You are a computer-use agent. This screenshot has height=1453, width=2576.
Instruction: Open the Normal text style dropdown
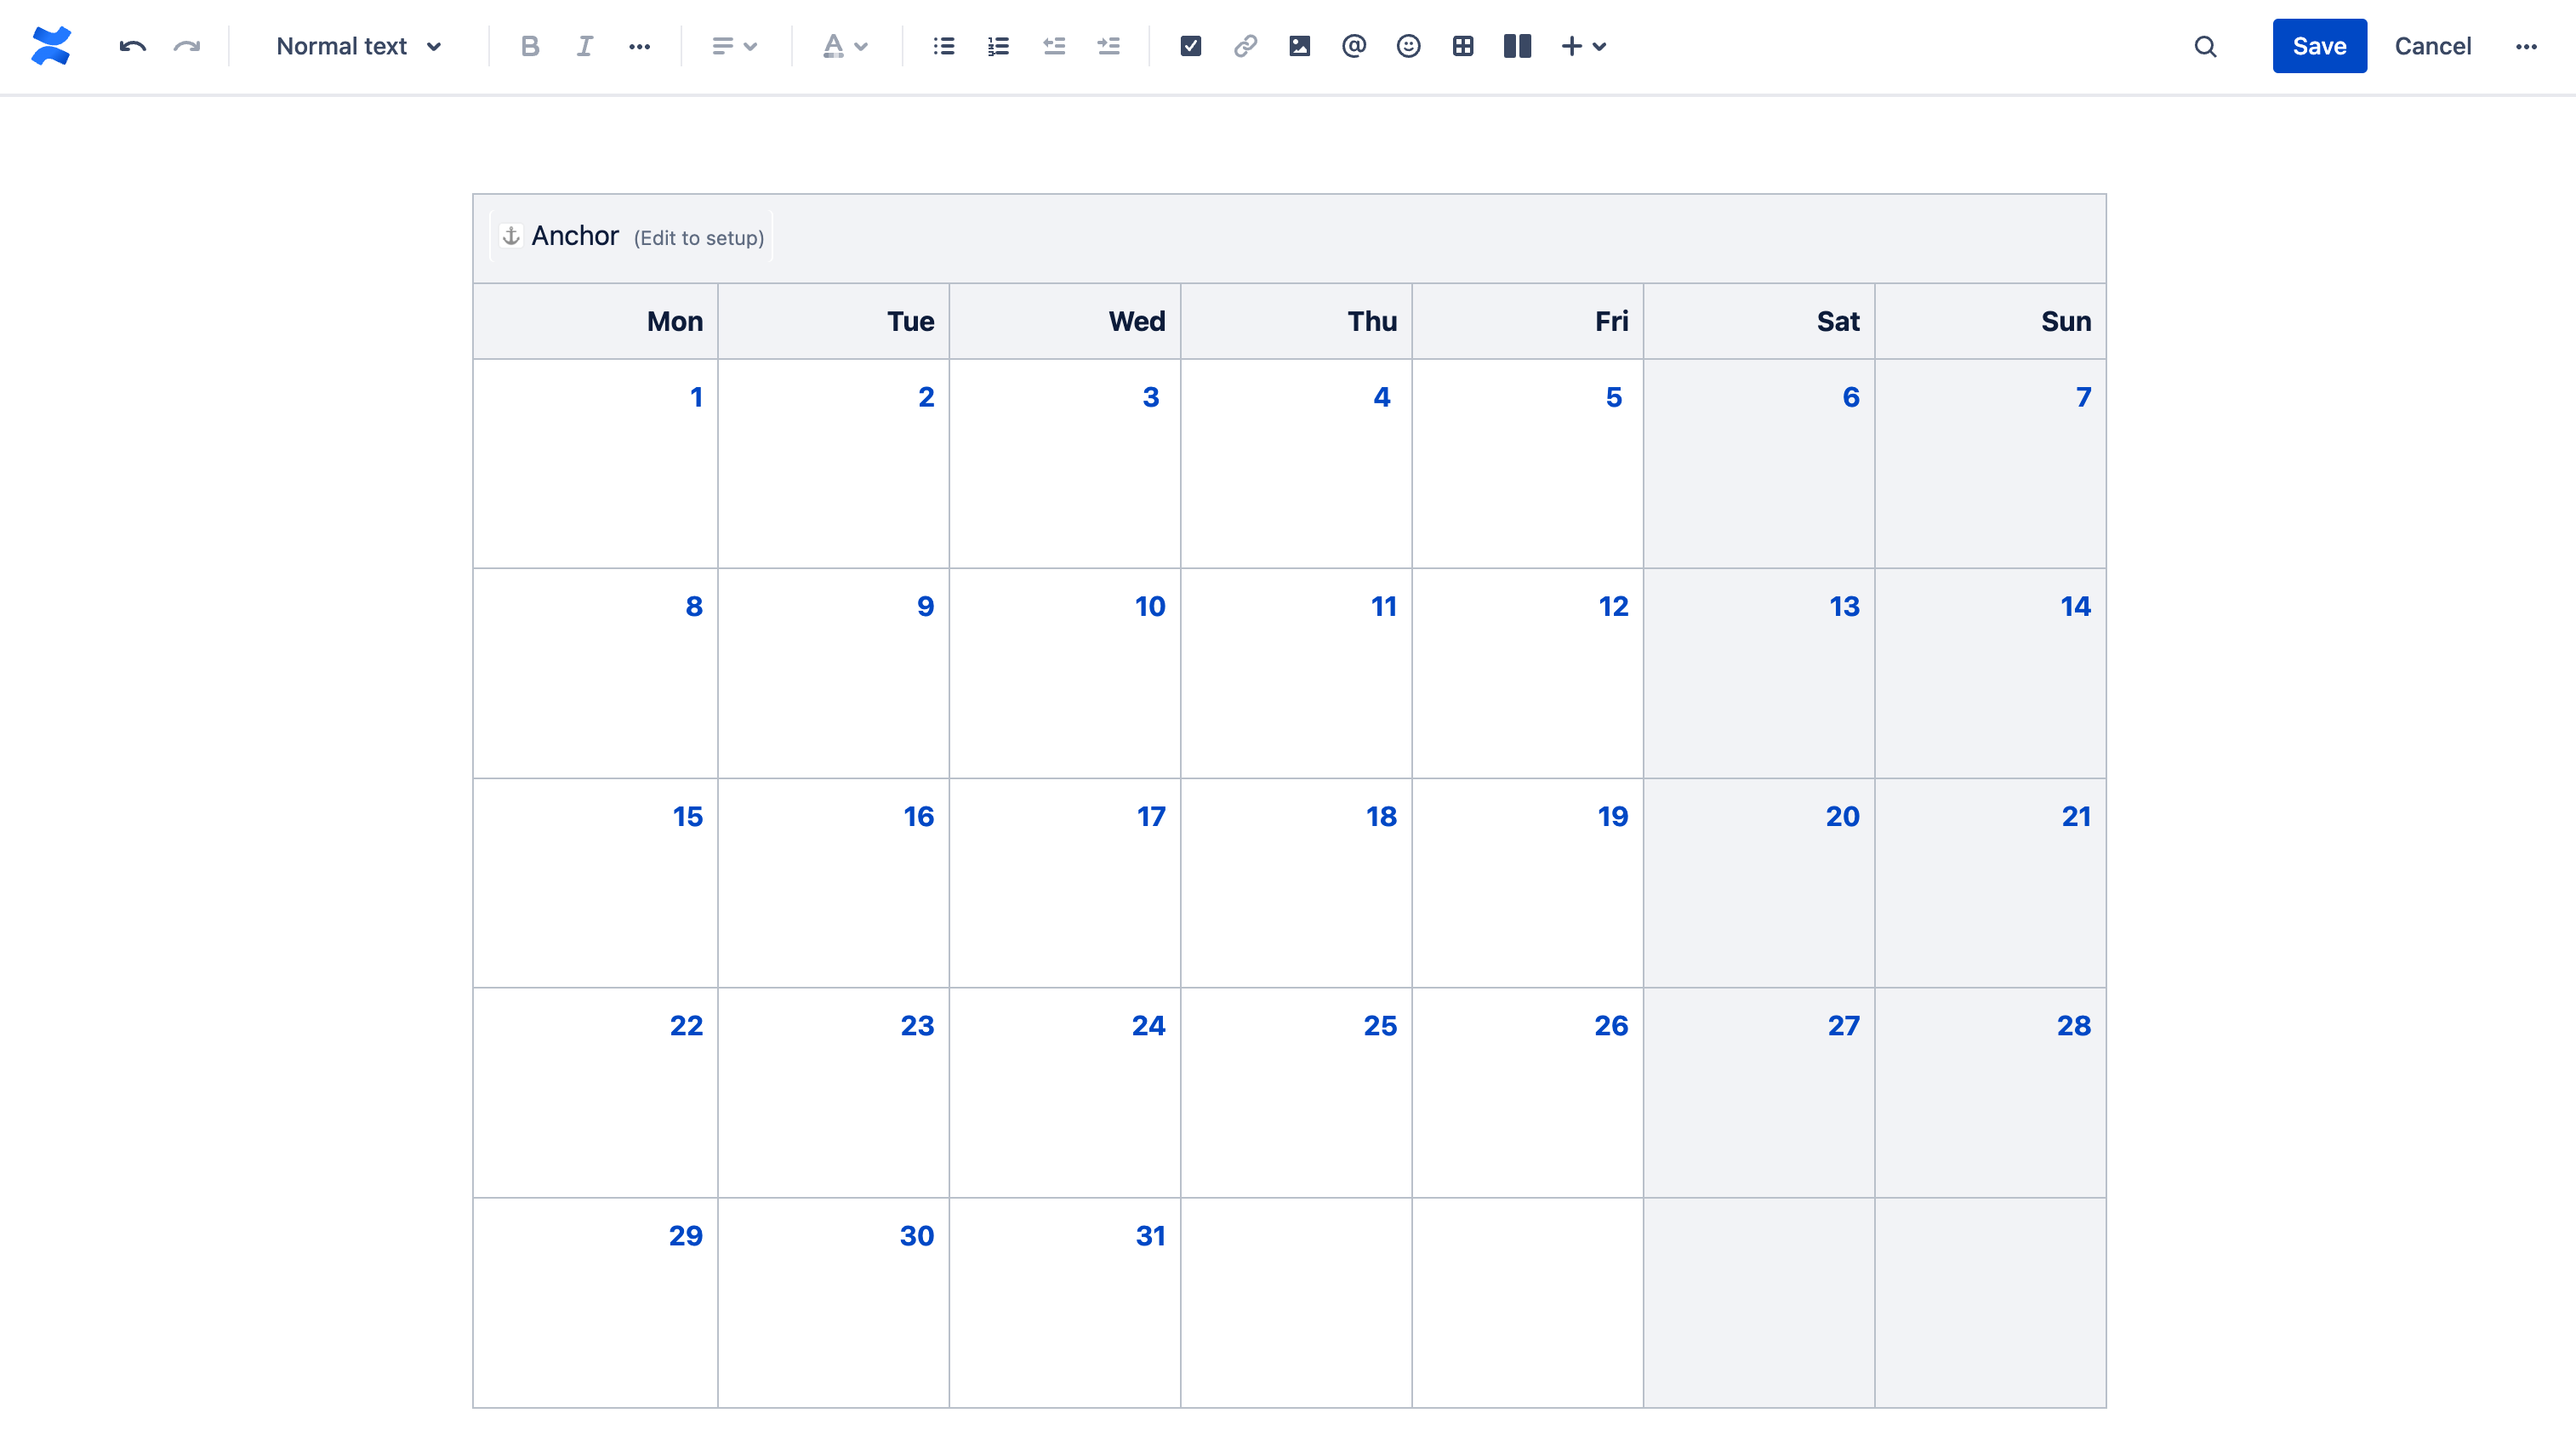point(359,46)
